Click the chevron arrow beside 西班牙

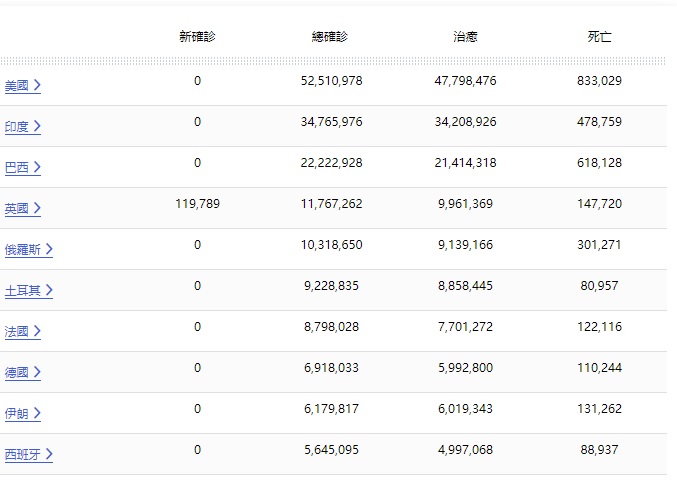(49, 455)
